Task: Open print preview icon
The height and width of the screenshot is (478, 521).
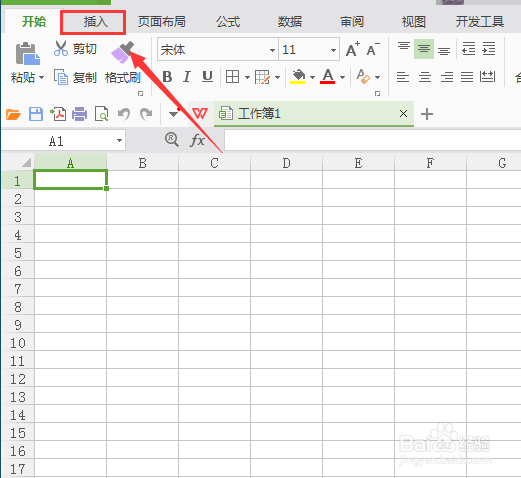Action: click(102, 114)
